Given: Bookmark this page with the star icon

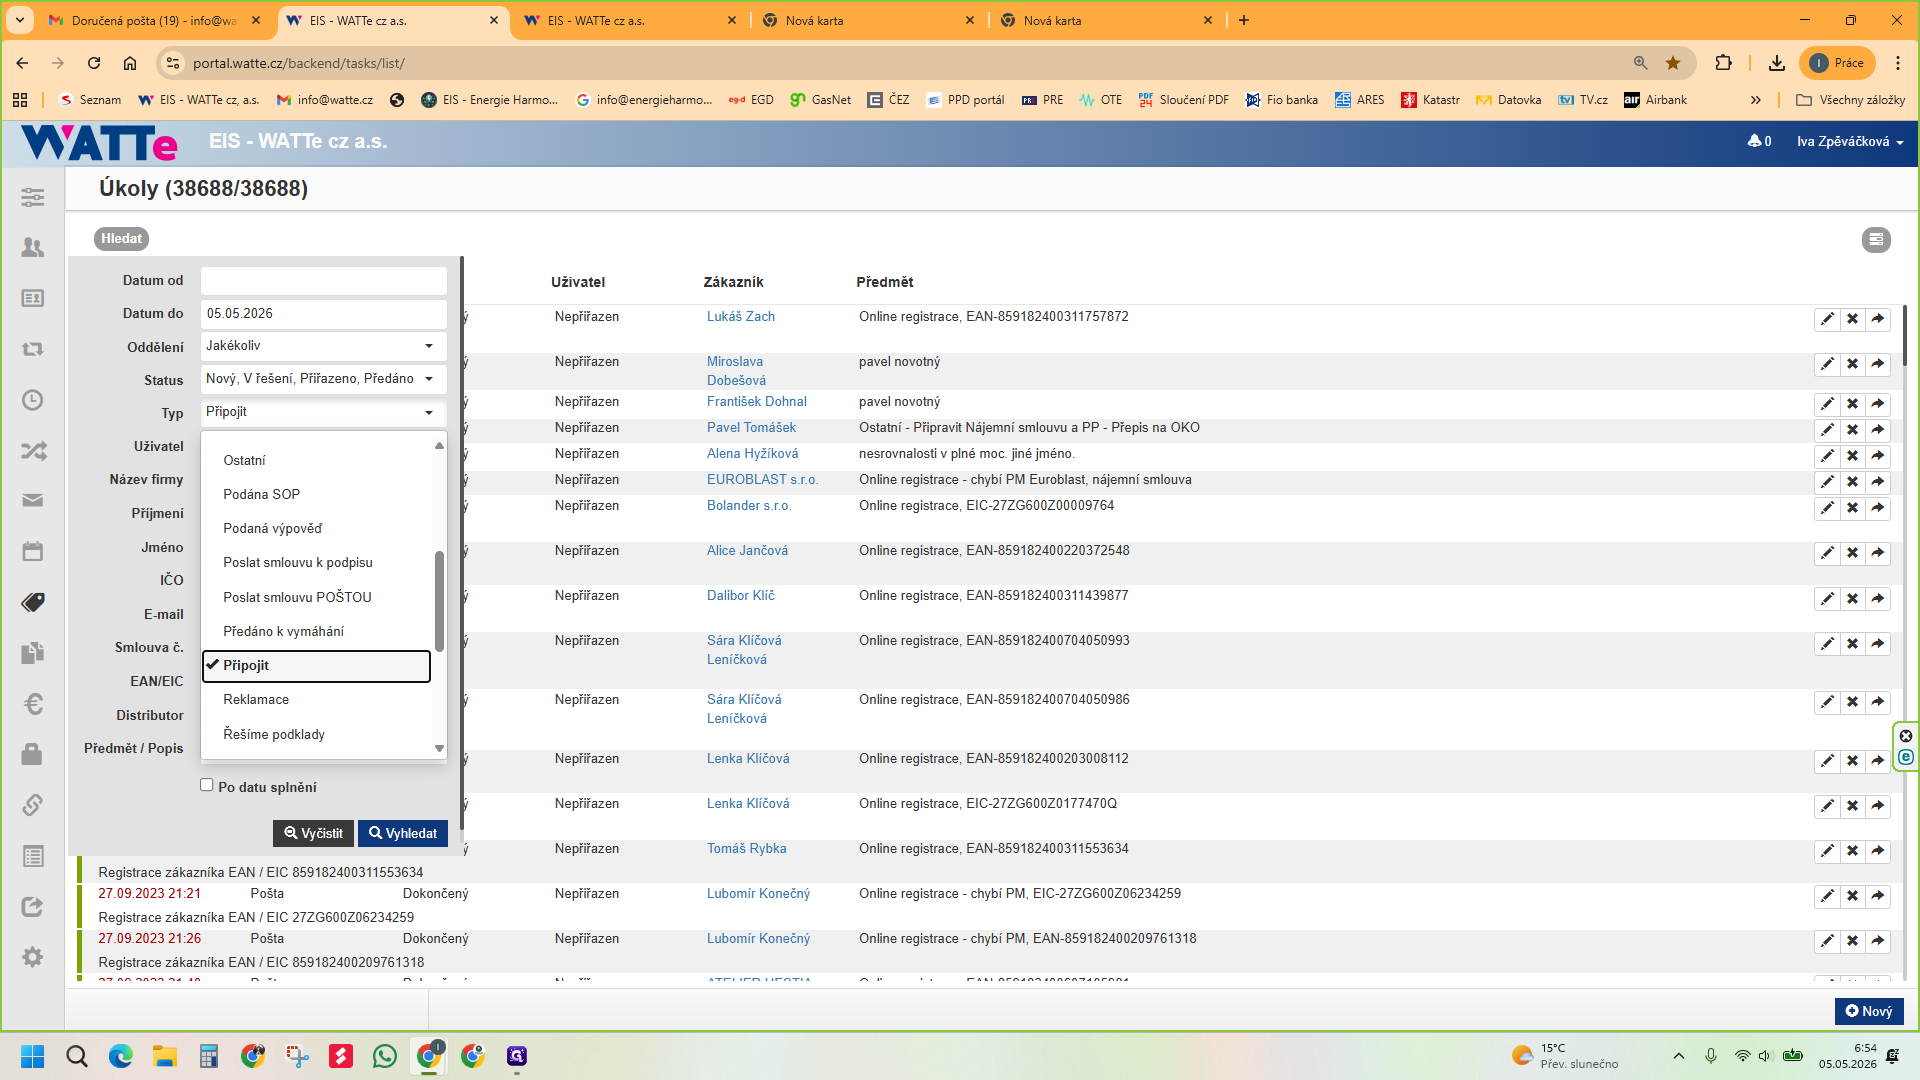Looking at the screenshot, I should (1673, 63).
